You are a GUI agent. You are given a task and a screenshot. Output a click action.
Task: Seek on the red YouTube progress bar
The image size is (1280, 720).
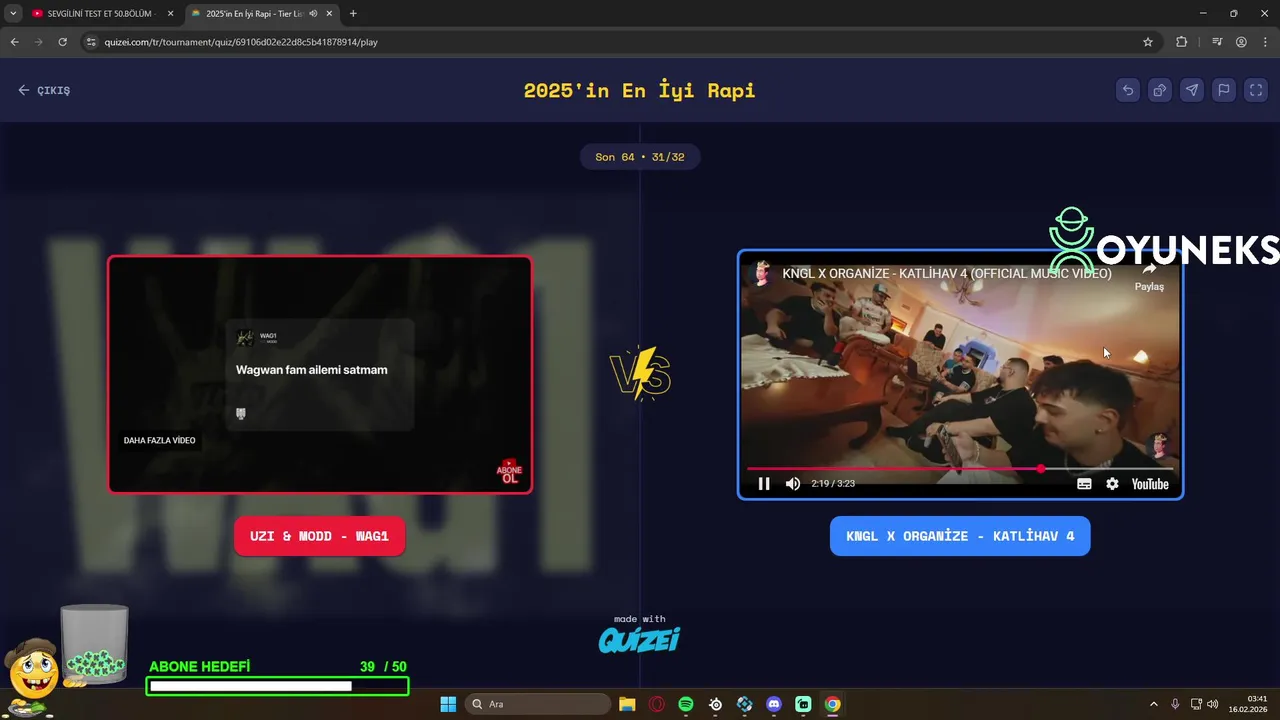click(960, 468)
